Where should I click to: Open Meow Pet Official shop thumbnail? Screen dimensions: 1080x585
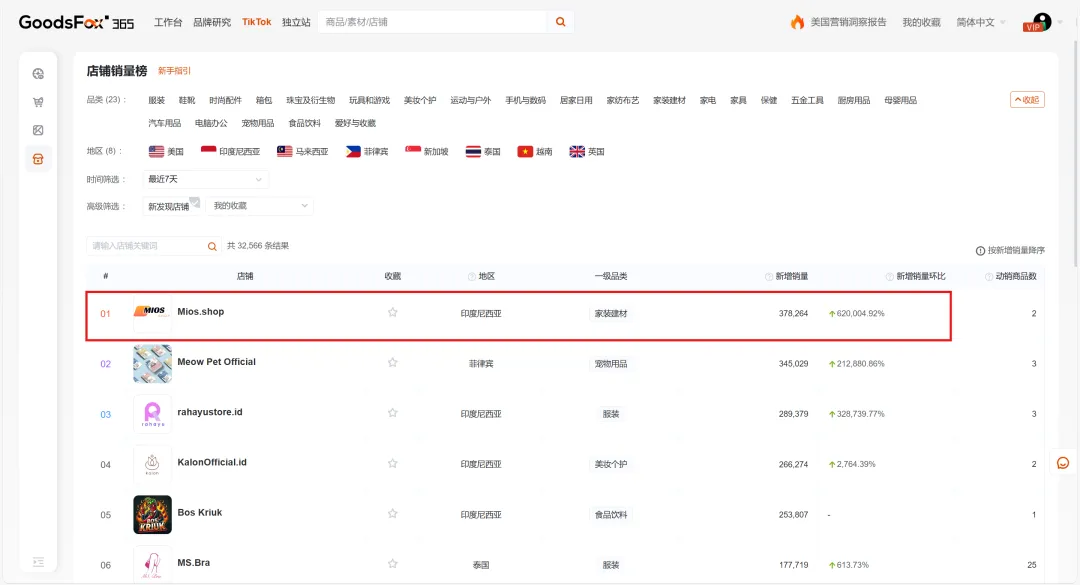coord(152,363)
